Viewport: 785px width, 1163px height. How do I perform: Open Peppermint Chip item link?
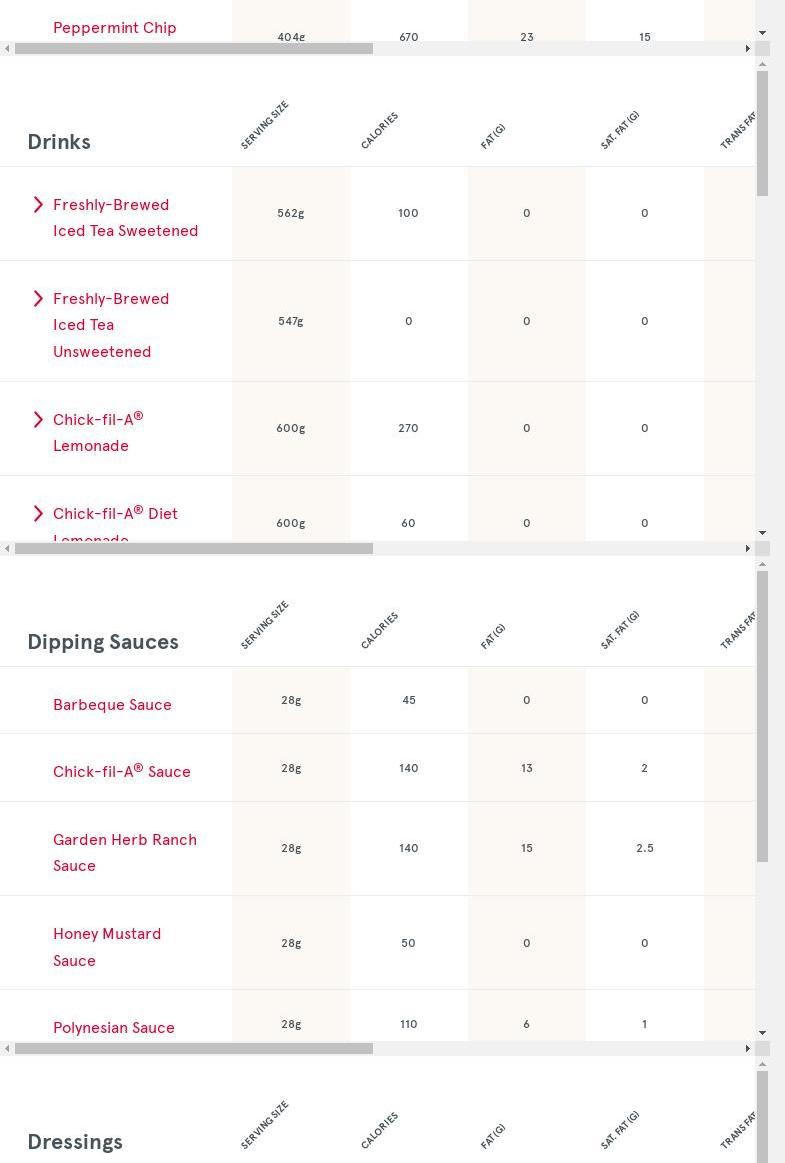coord(114,28)
